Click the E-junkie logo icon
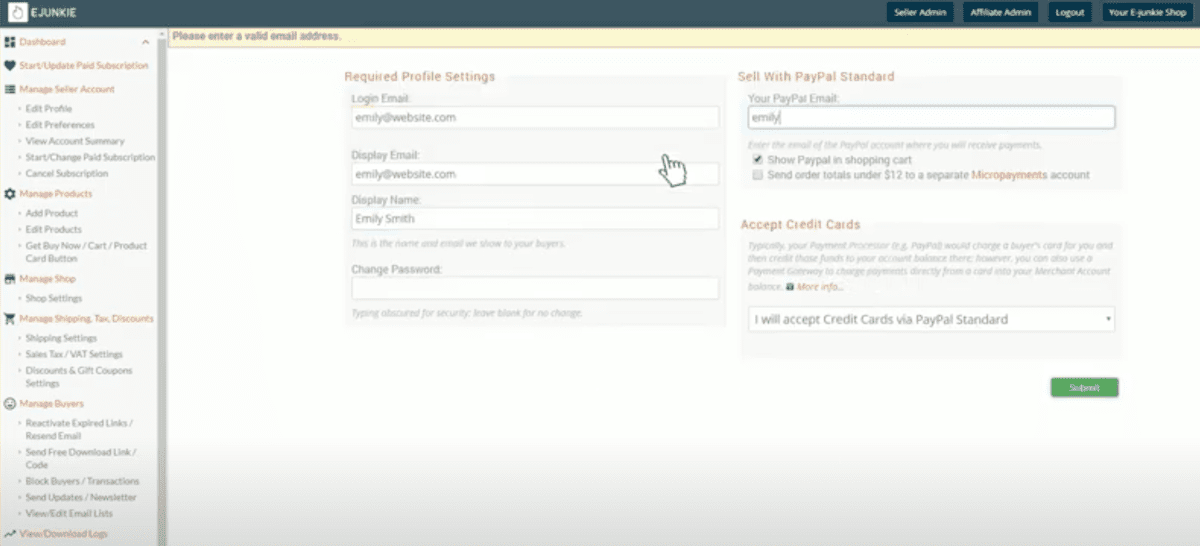The image size is (1200, 546). click(18, 12)
